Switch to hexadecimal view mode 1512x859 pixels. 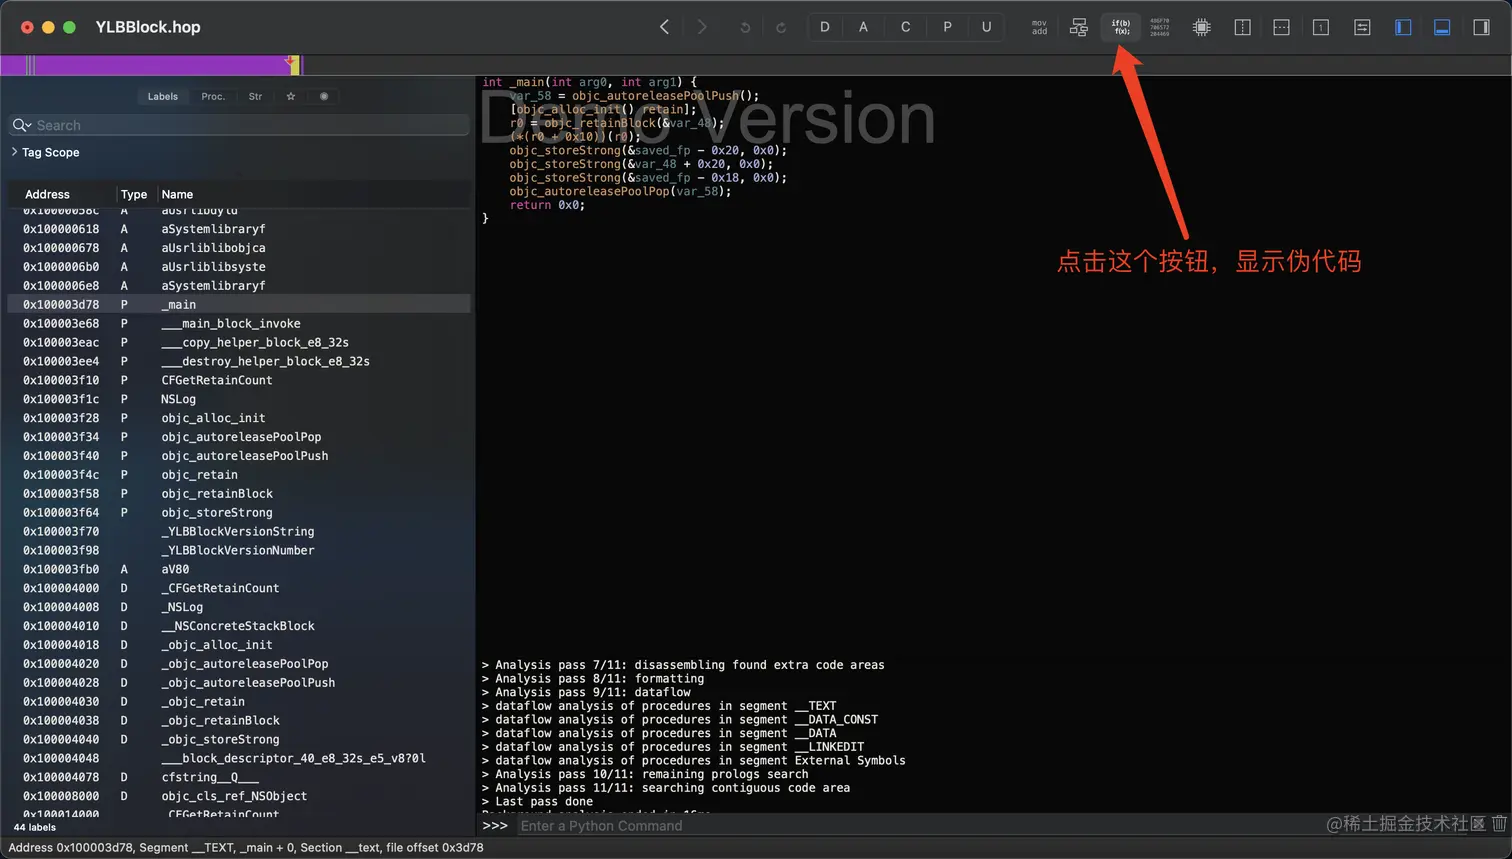[x=1160, y=27]
